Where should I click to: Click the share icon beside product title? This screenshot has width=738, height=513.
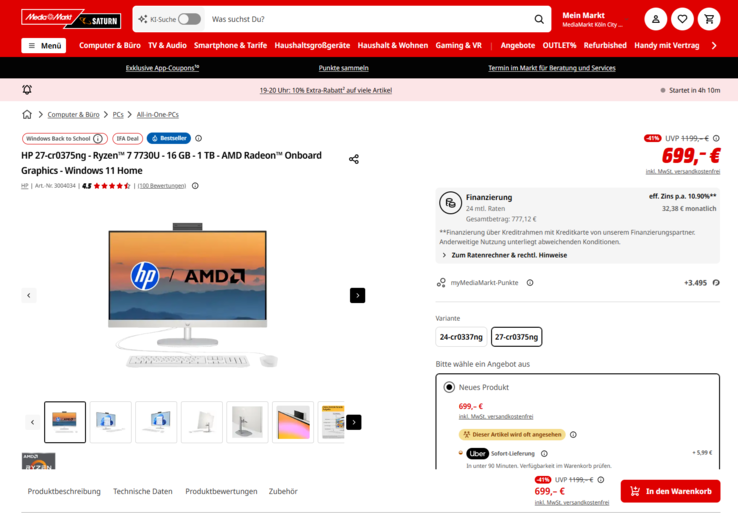(x=354, y=159)
